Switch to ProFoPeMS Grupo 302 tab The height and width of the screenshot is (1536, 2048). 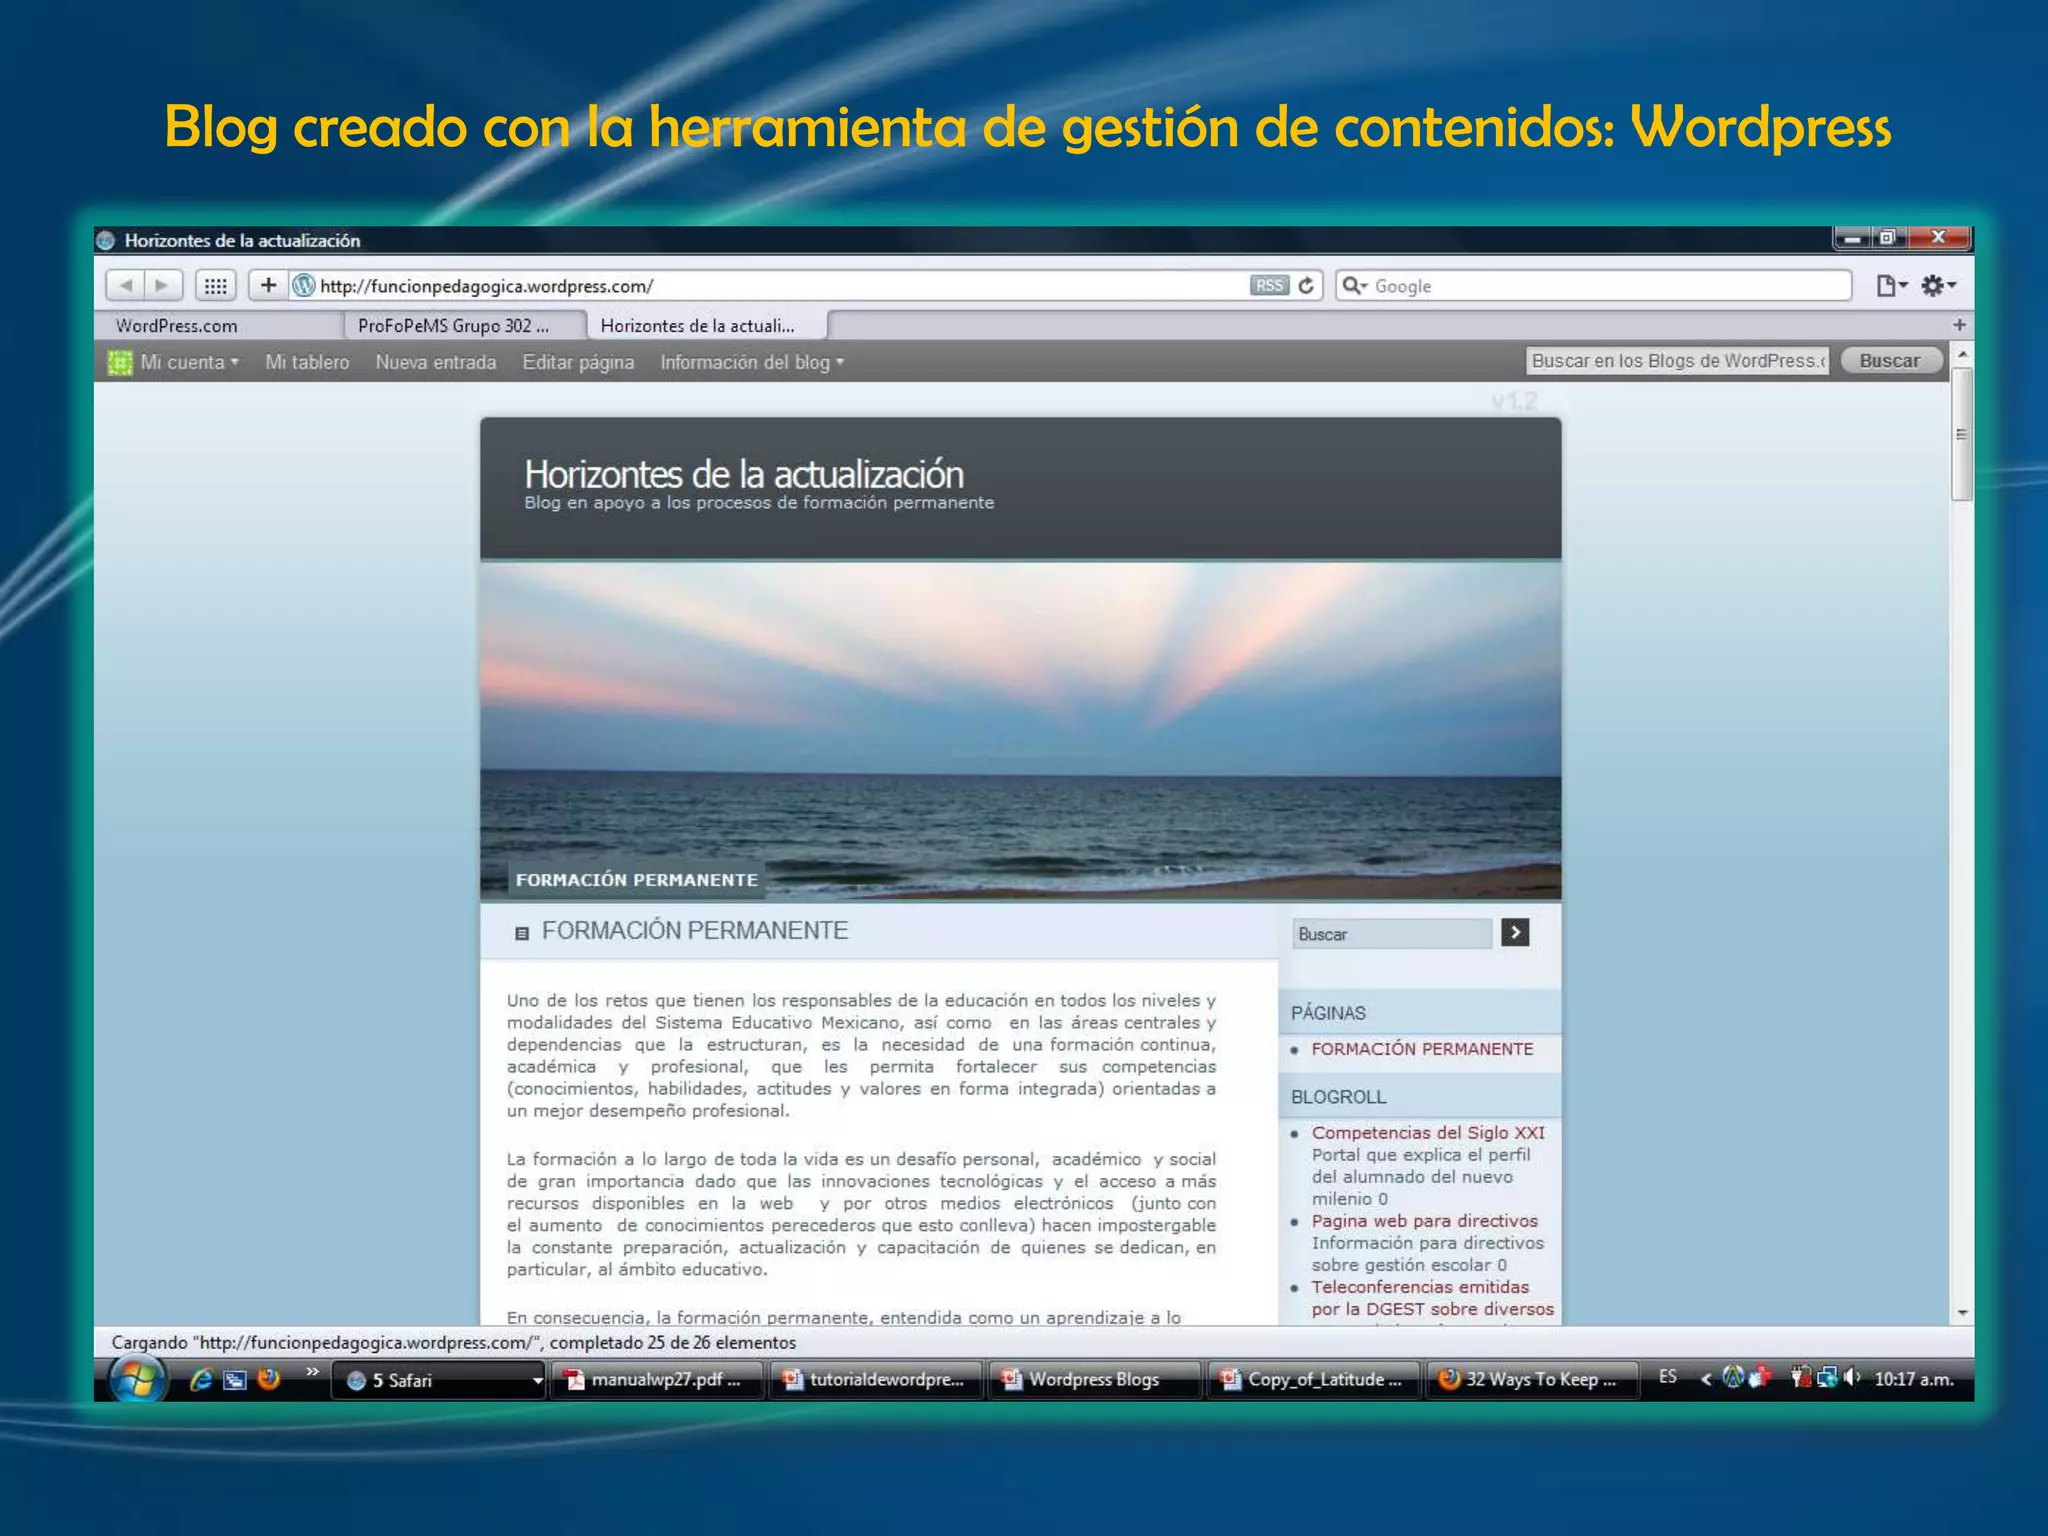465,326
